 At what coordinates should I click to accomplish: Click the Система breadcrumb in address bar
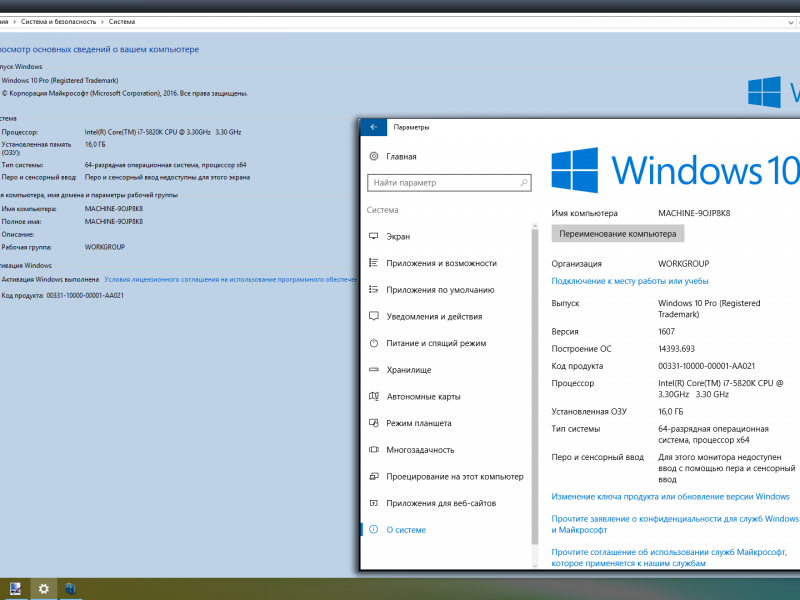point(121,22)
